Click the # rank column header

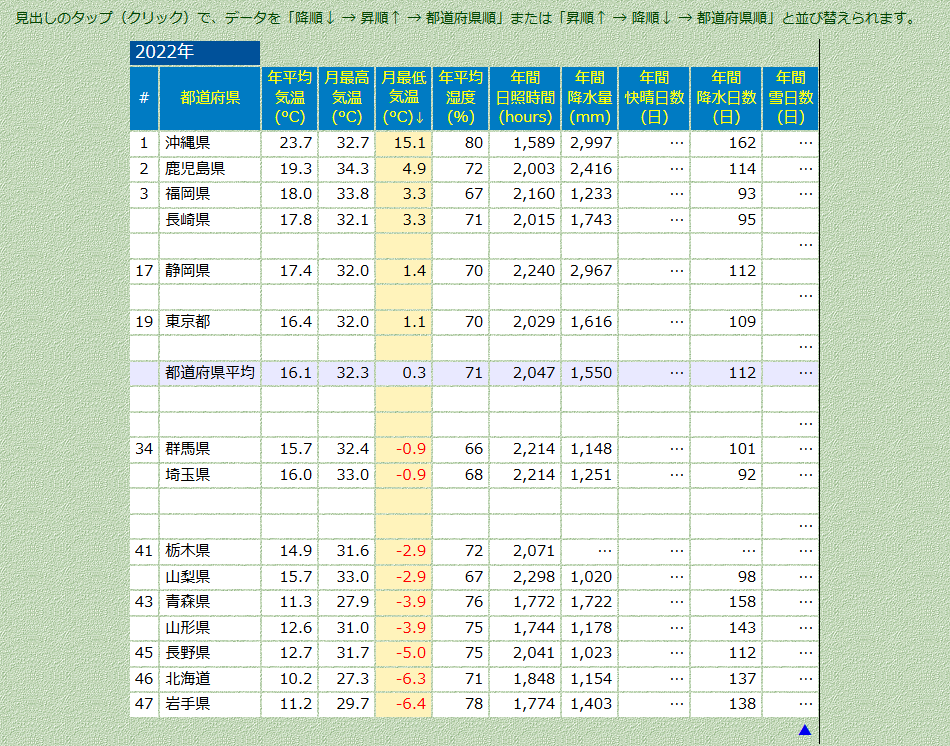point(144,97)
